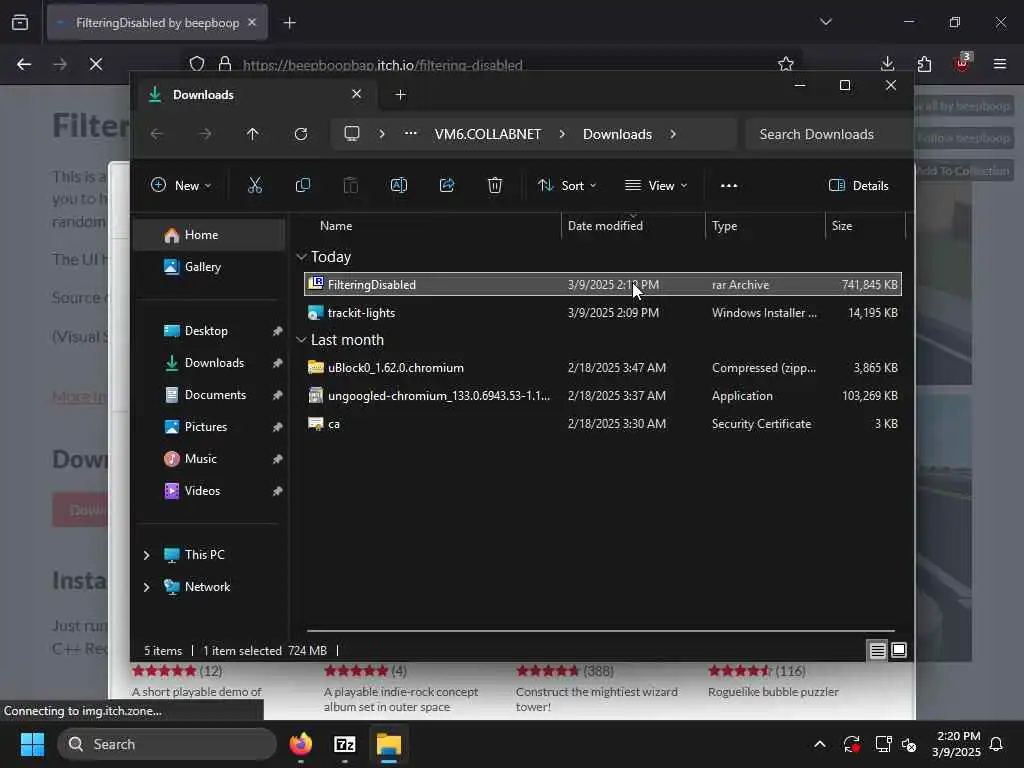Click the Delete trash icon in Explorer toolbar

pos(495,185)
